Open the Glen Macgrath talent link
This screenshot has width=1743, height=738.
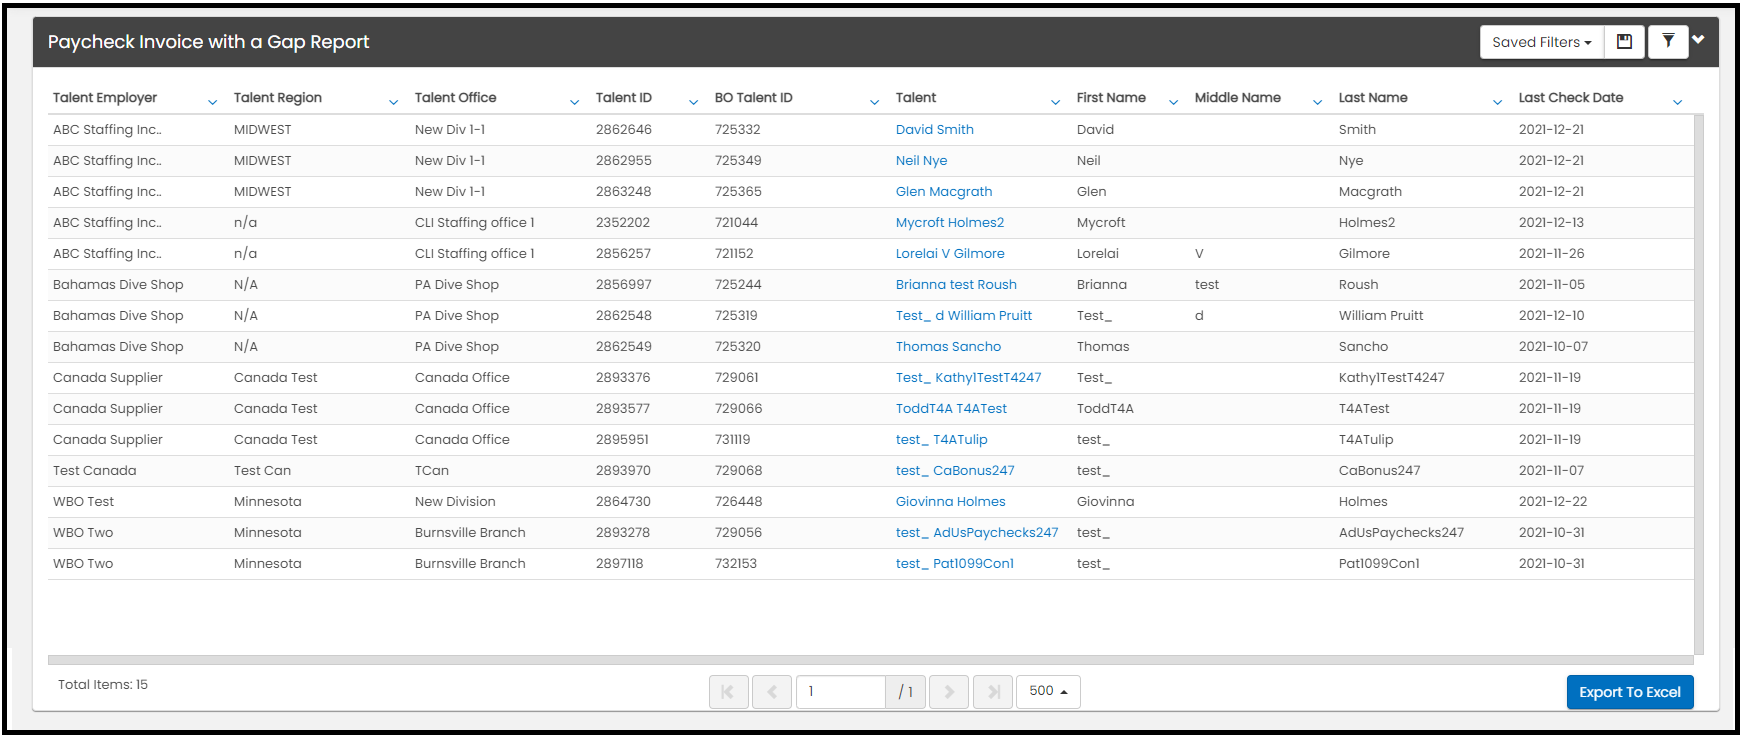coord(944,191)
